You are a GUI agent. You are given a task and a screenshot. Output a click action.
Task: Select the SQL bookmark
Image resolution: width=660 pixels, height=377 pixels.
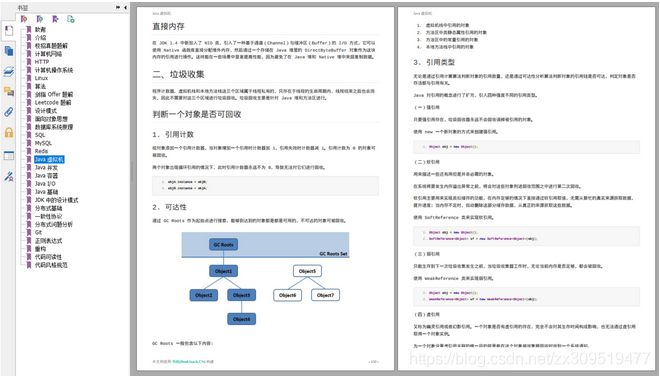pyautogui.click(x=40, y=135)
